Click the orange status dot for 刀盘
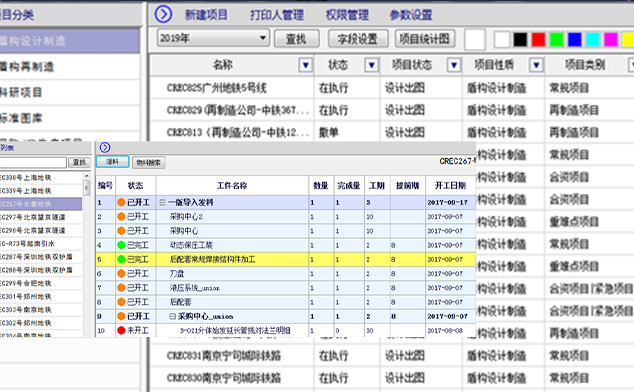634x392 pixels. pos(121,273)
